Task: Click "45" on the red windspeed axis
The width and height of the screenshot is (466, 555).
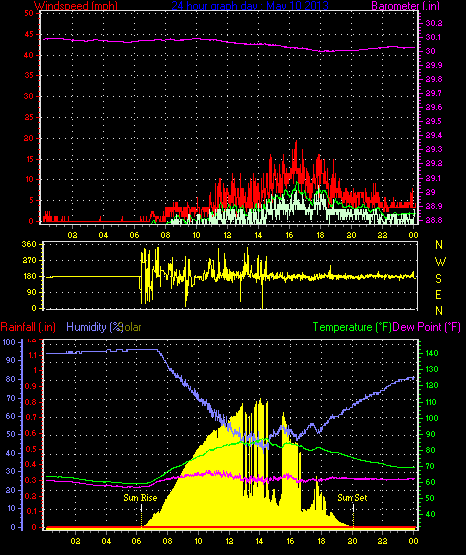Action: (29, 34)
